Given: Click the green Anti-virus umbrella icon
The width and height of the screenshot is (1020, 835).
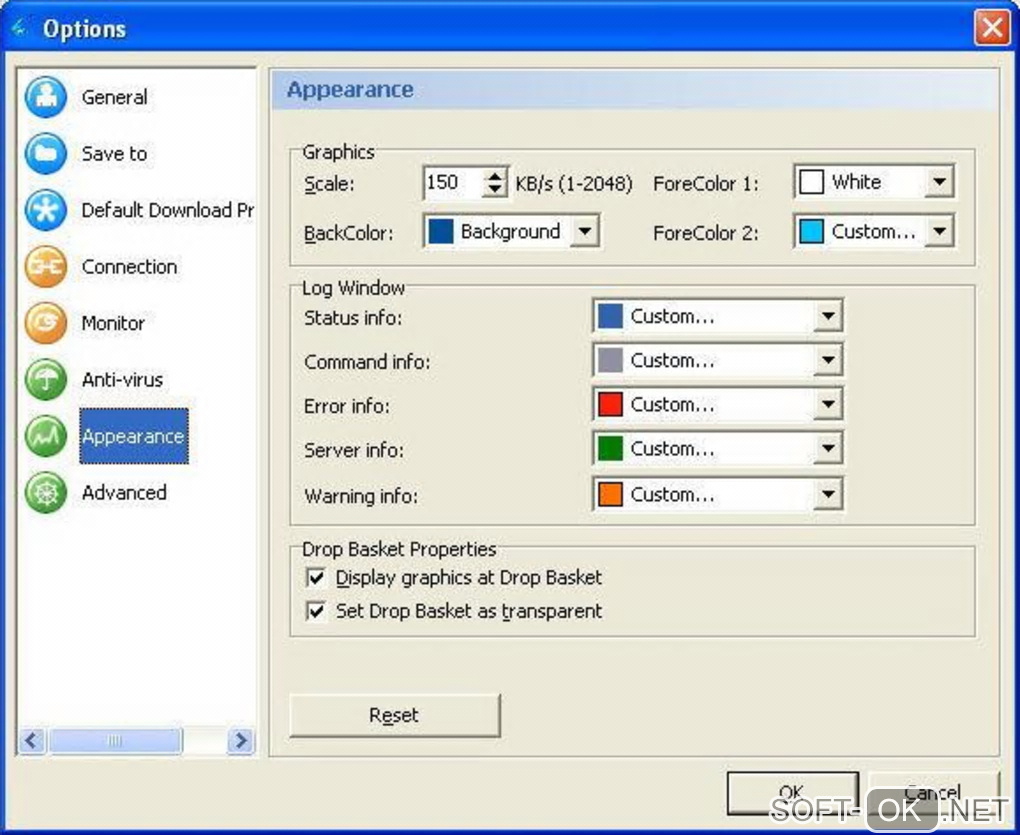Looking at the screenshot, I should point(46,380).
